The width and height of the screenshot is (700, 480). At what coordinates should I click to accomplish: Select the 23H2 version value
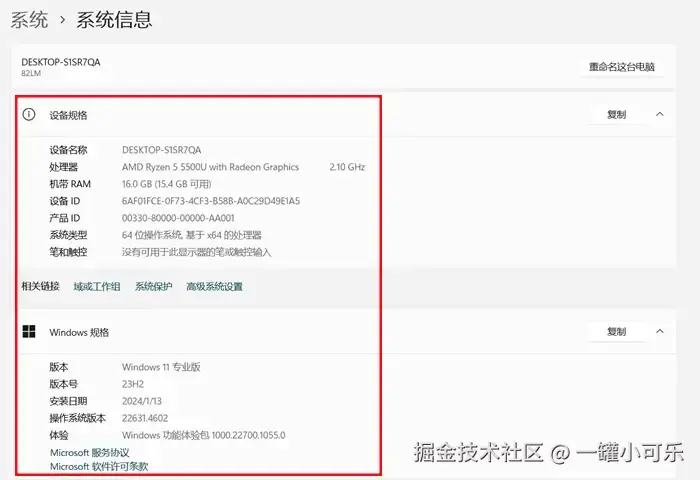(133, 384)
